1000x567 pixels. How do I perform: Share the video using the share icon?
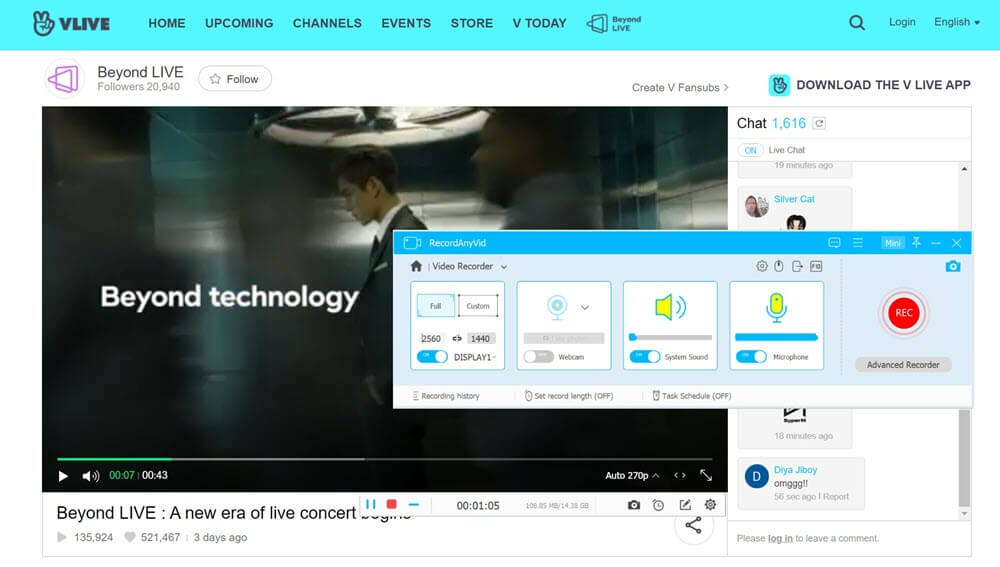[693, 526]
